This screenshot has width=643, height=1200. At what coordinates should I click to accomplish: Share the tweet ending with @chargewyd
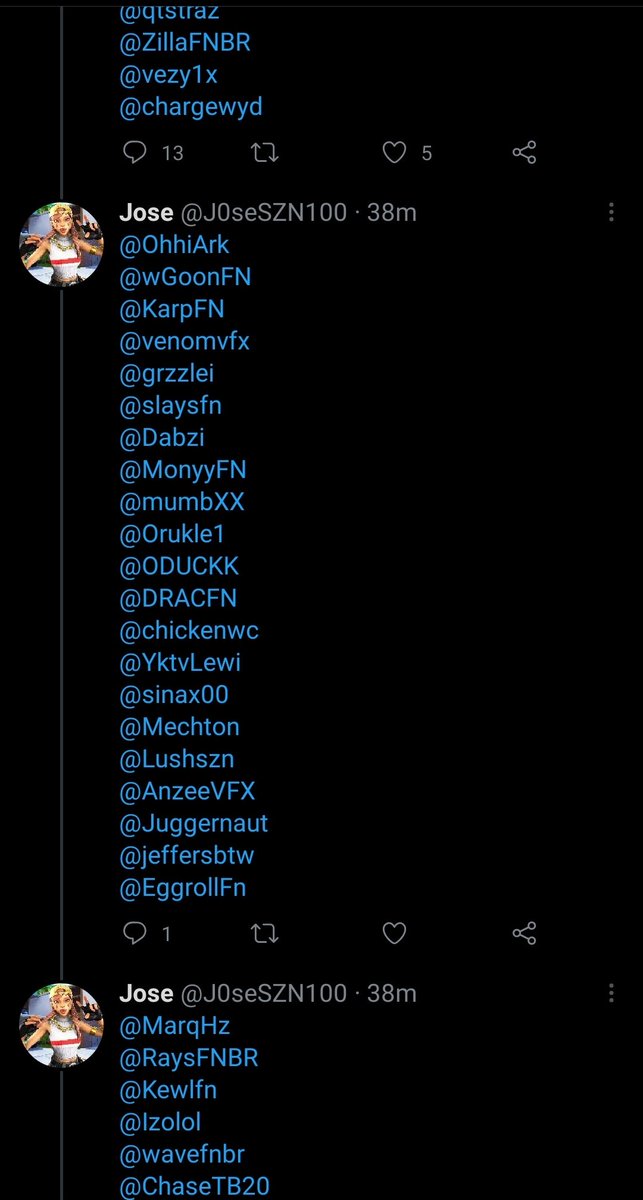pyautogui.click(x=524, y=153)
